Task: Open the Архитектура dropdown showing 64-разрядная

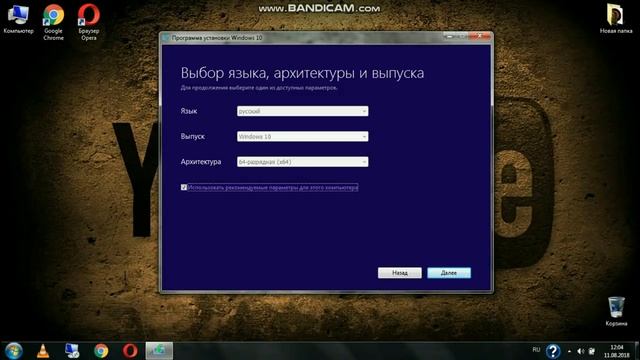Action: click(302, 162)
